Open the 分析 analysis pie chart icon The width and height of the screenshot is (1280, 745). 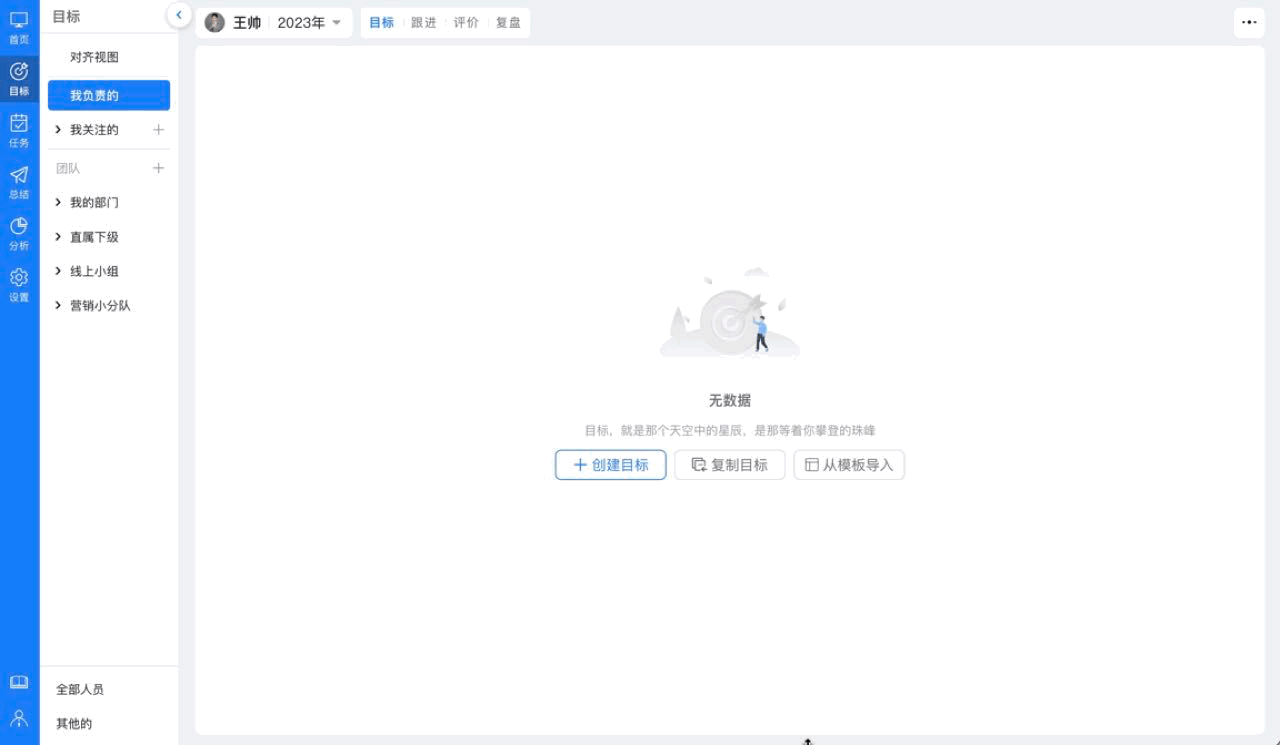click(x=19, y=233)
